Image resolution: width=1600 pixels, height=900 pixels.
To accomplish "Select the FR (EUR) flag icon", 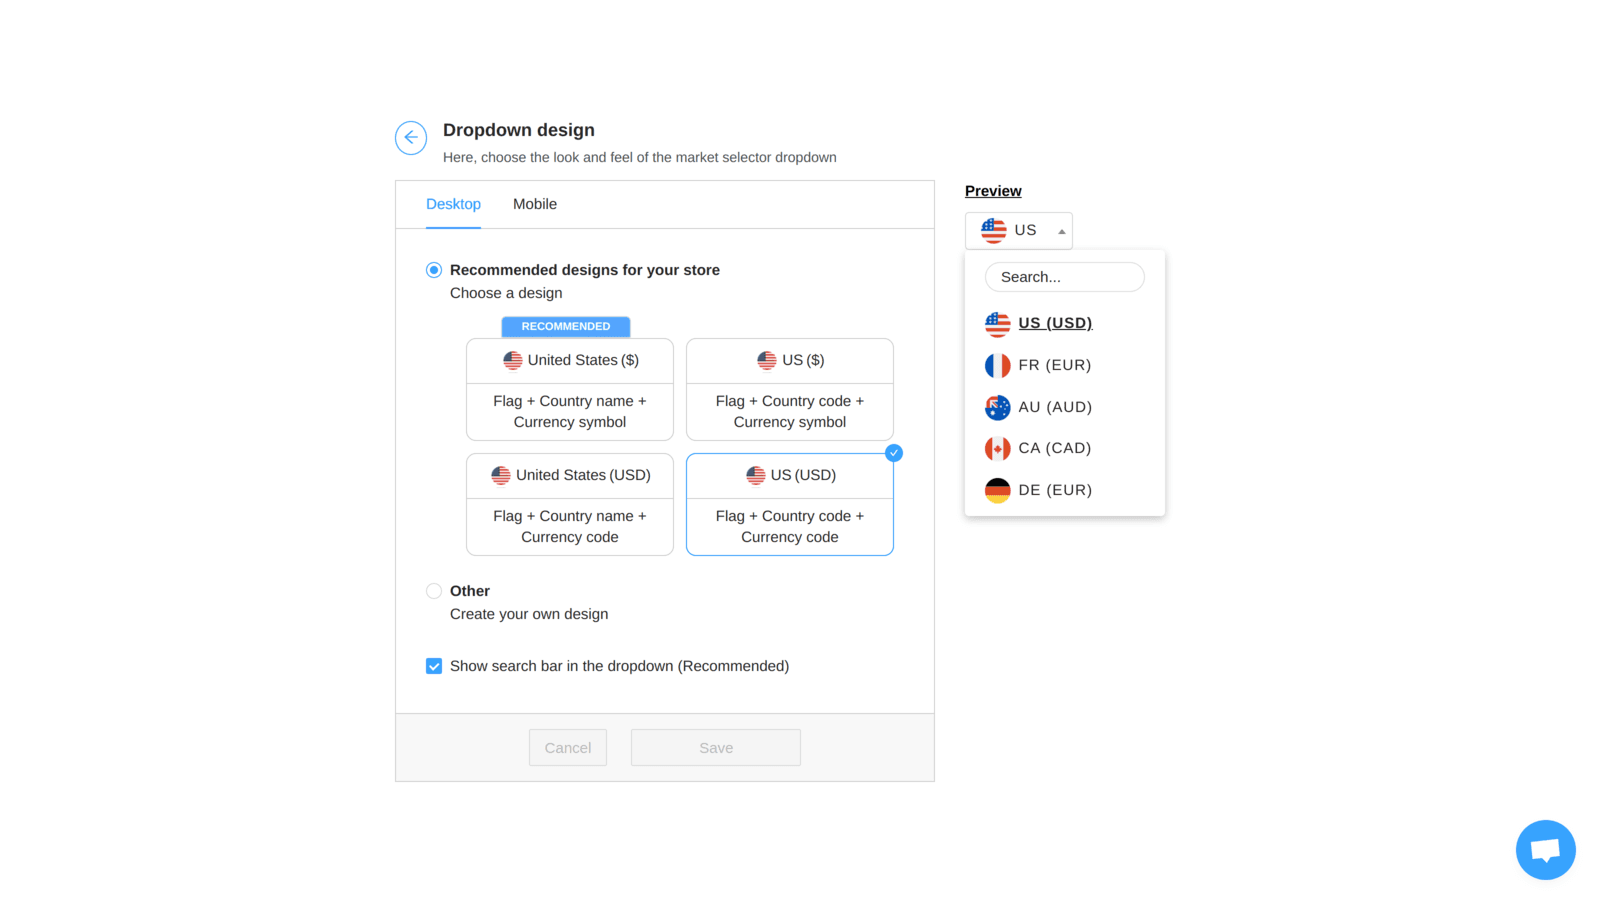I will [x=997, y=365].
